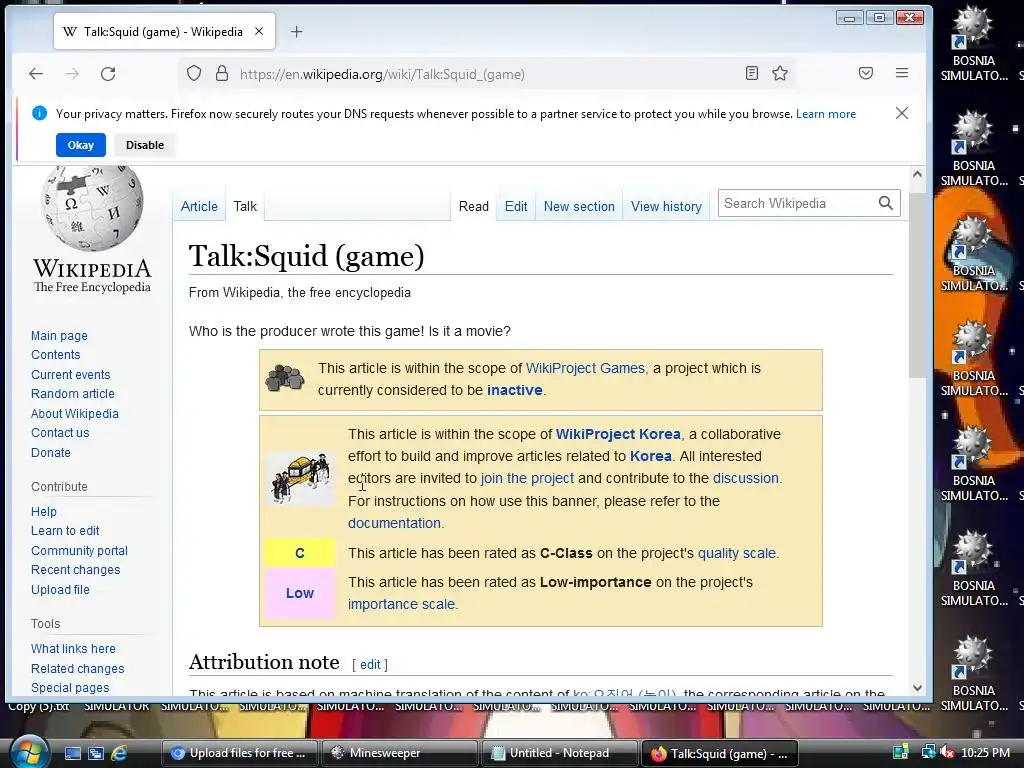
Task: Open the Firefox hamburger menu
Action: [902, 73]
